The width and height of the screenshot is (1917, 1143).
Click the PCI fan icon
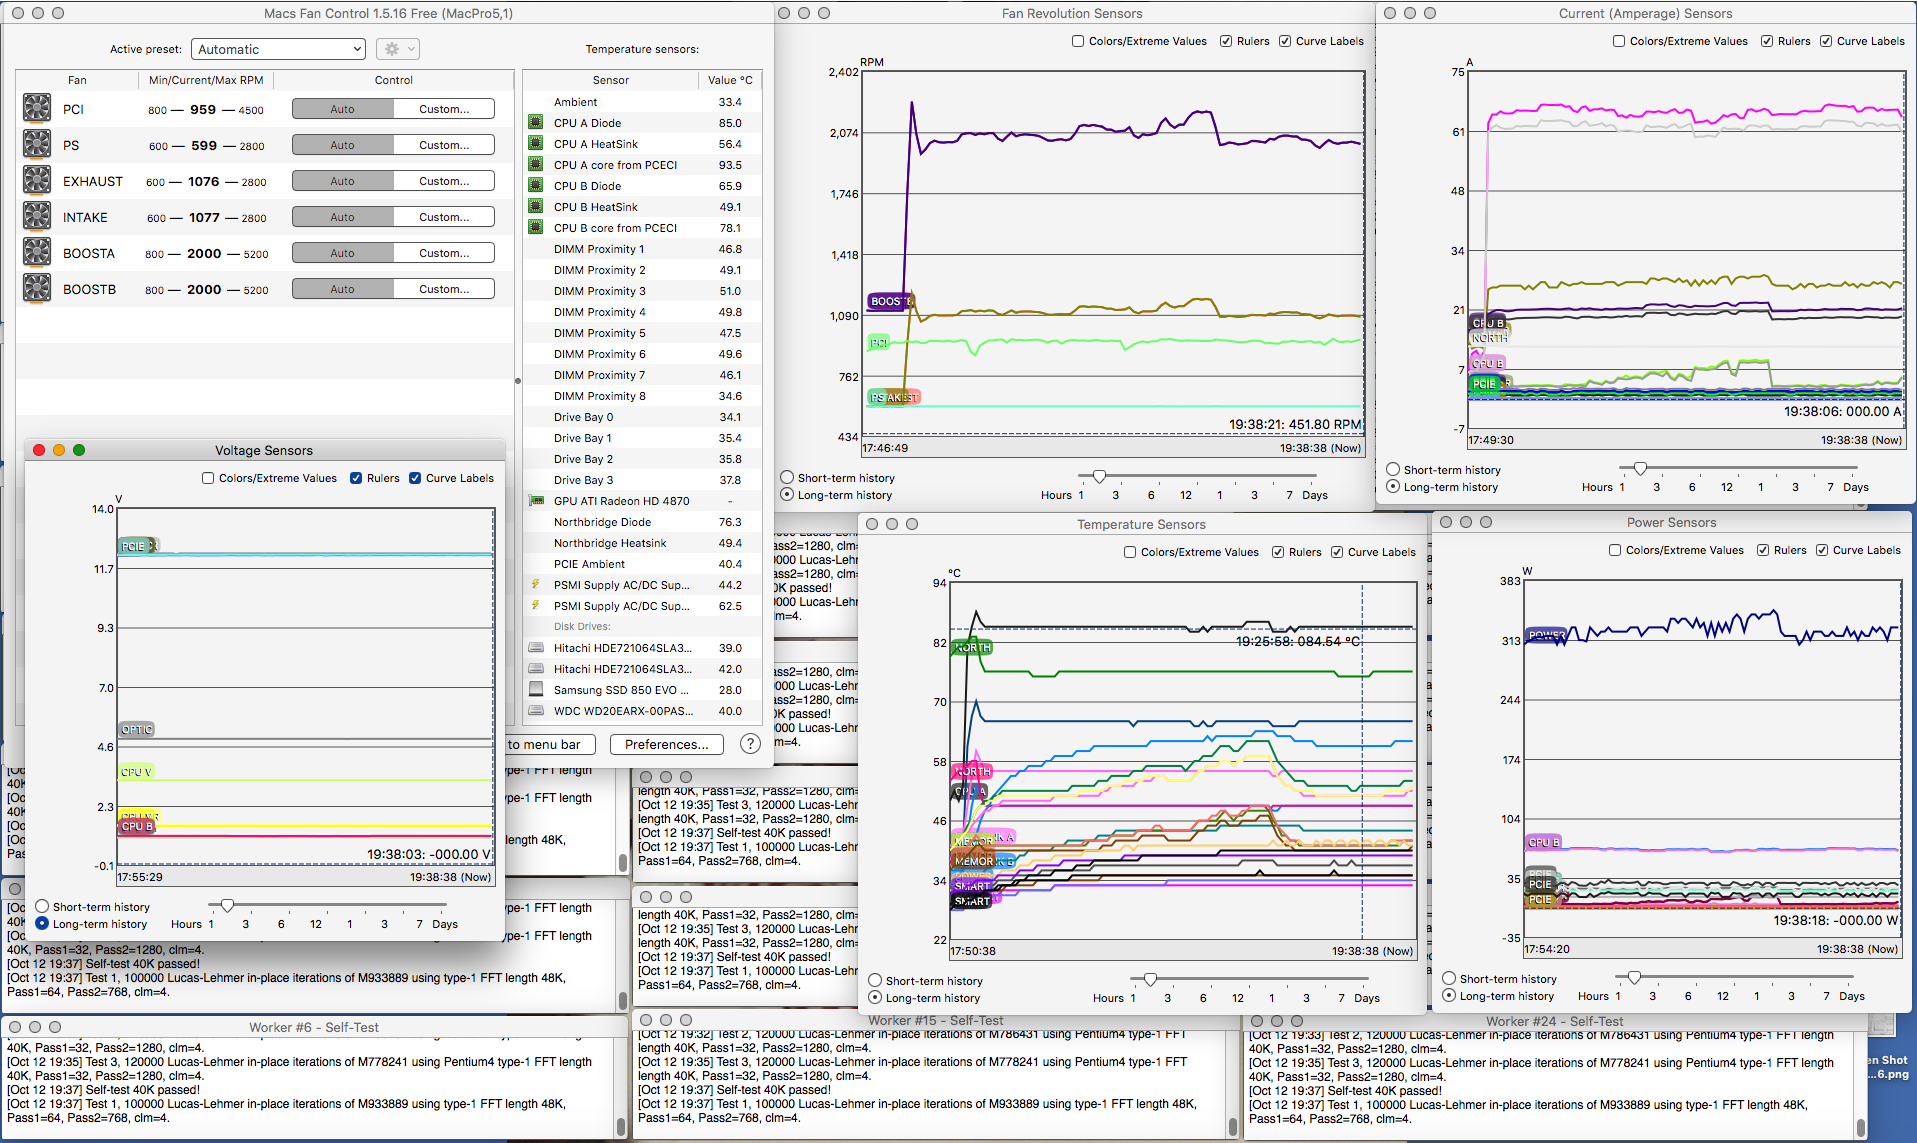pos(37,108)
